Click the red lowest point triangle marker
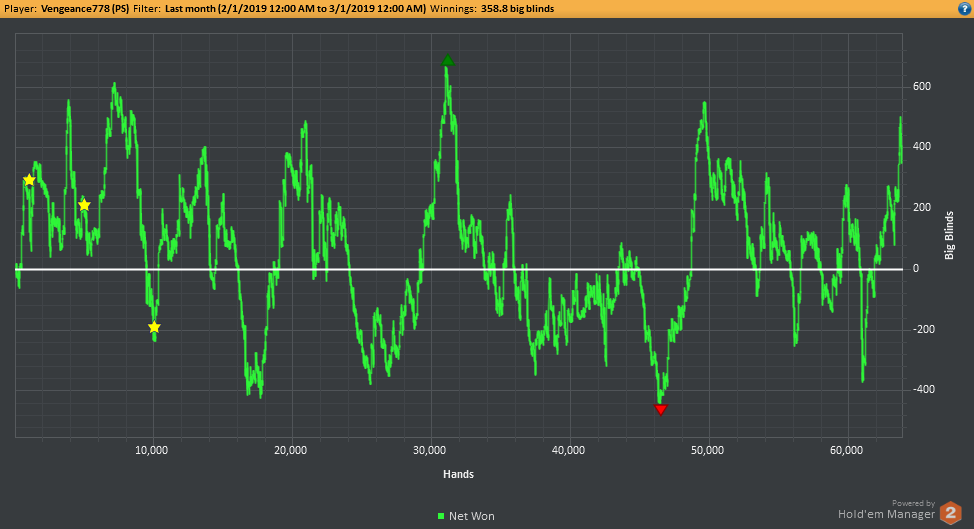The height and width of the screenshot is (529, 974). coord(660,409)
